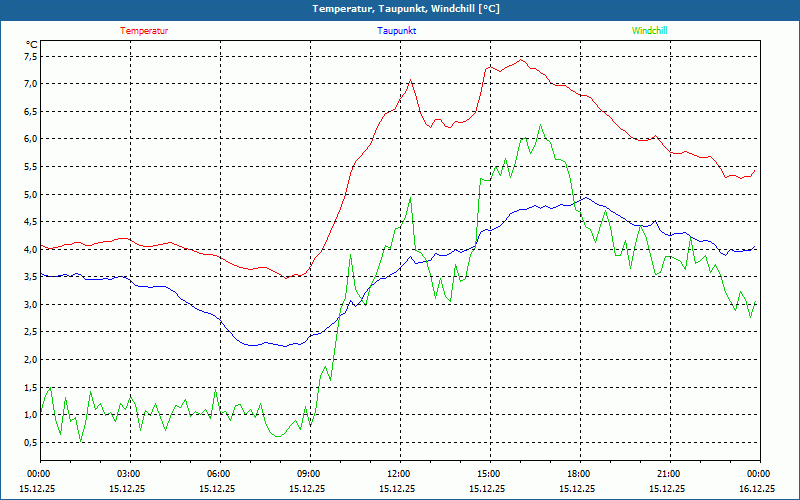
Task: Click the blue Taupunkt legend label
Action: [x=396, y=31]
